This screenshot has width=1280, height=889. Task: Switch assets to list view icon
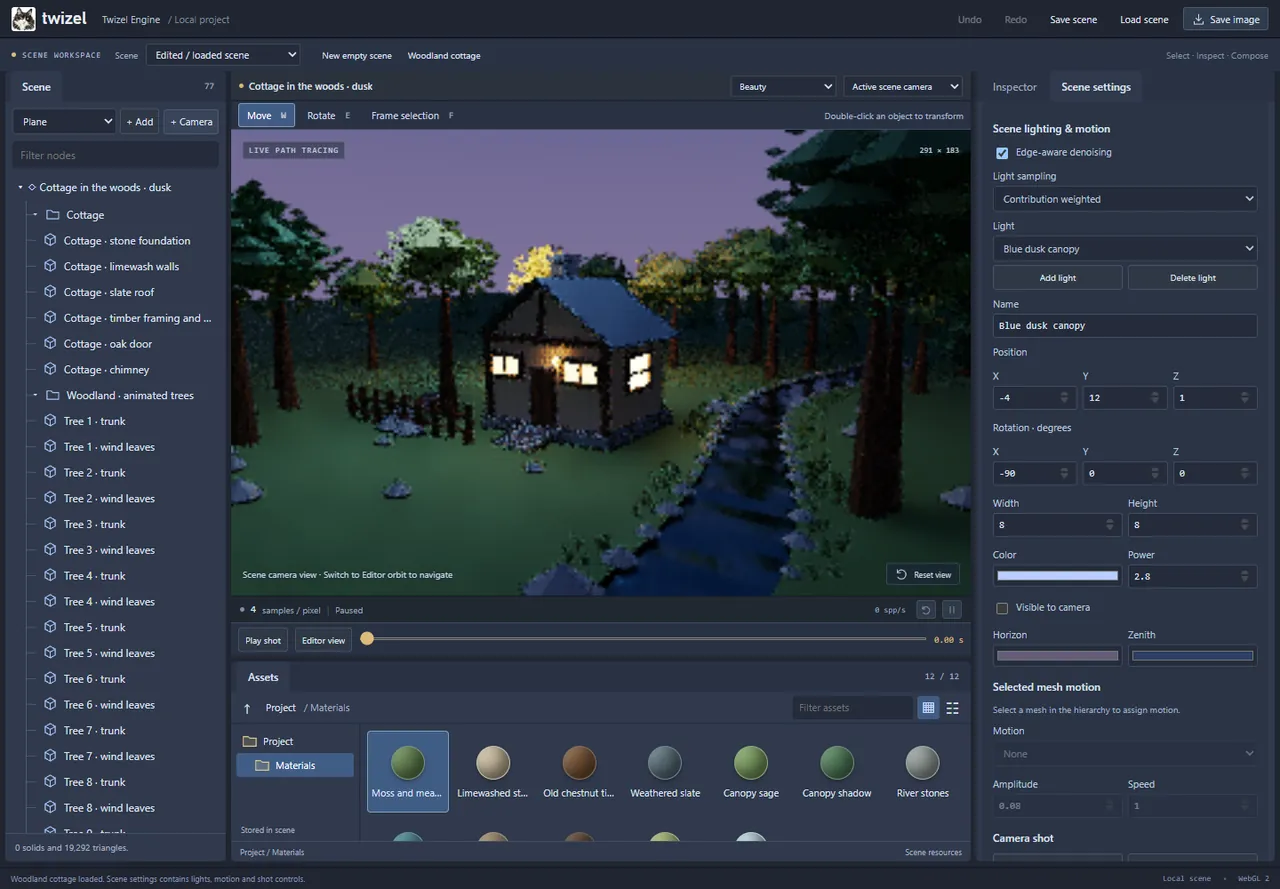coord(952,708)
